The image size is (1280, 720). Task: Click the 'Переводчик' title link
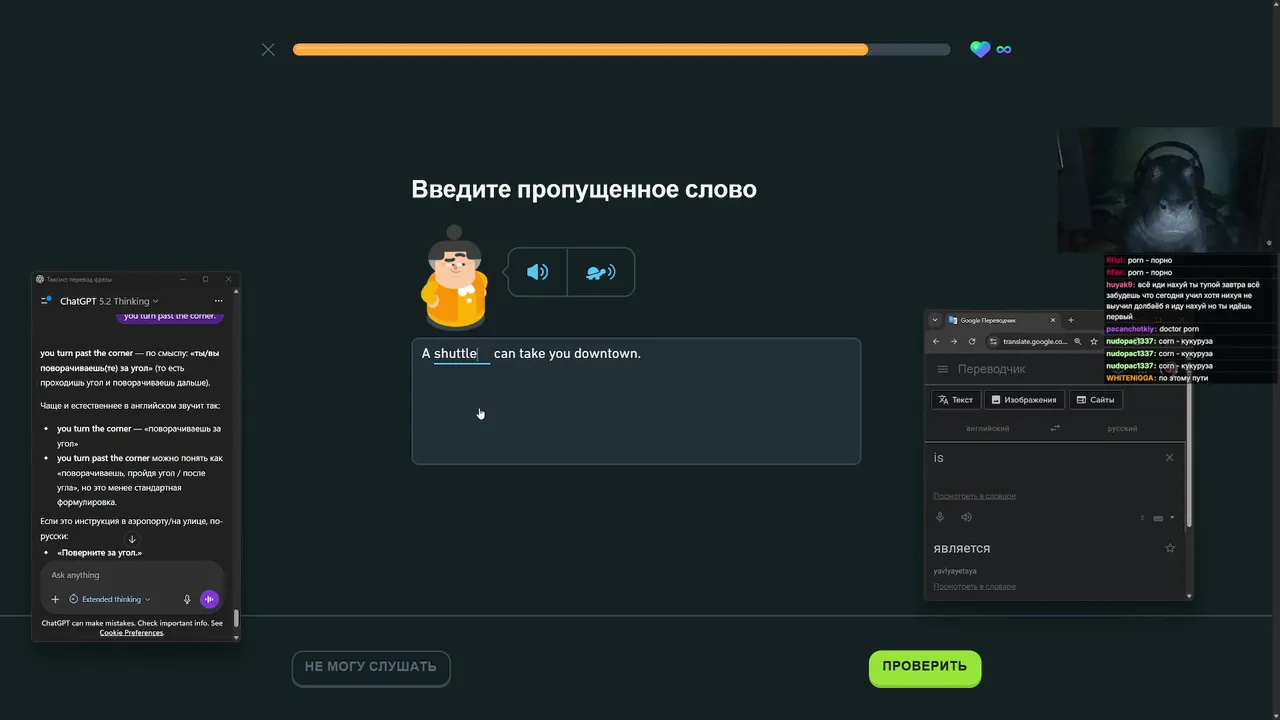point(991,369)
